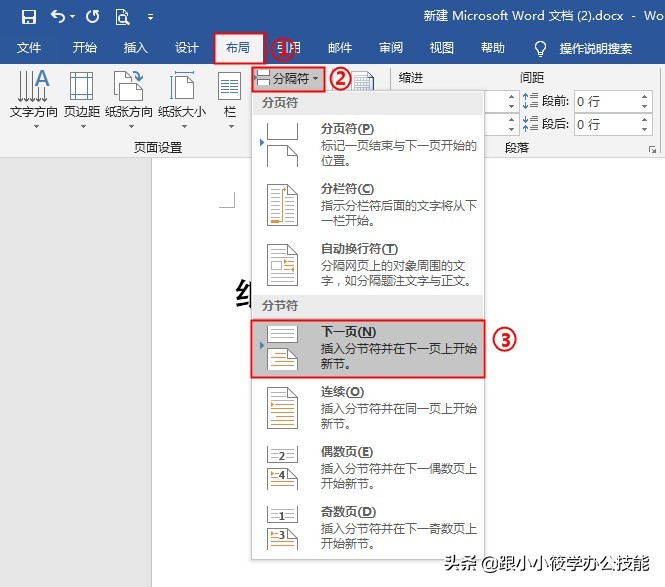Expand the 纸张方向 dropdown arrow

131,126
